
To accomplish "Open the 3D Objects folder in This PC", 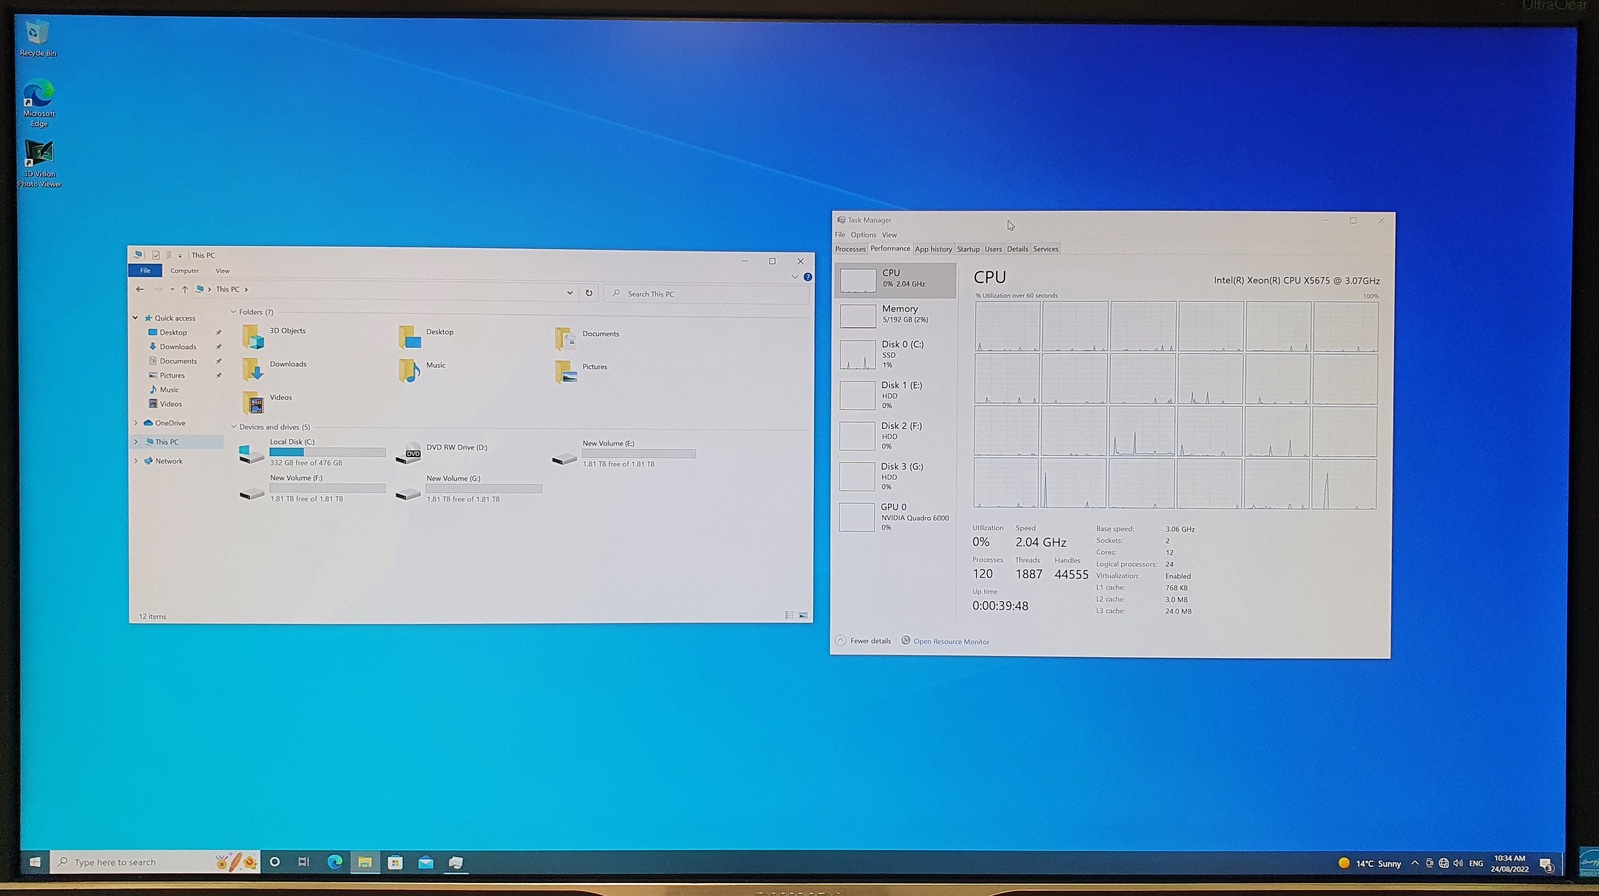I will [x=275, y=336].
